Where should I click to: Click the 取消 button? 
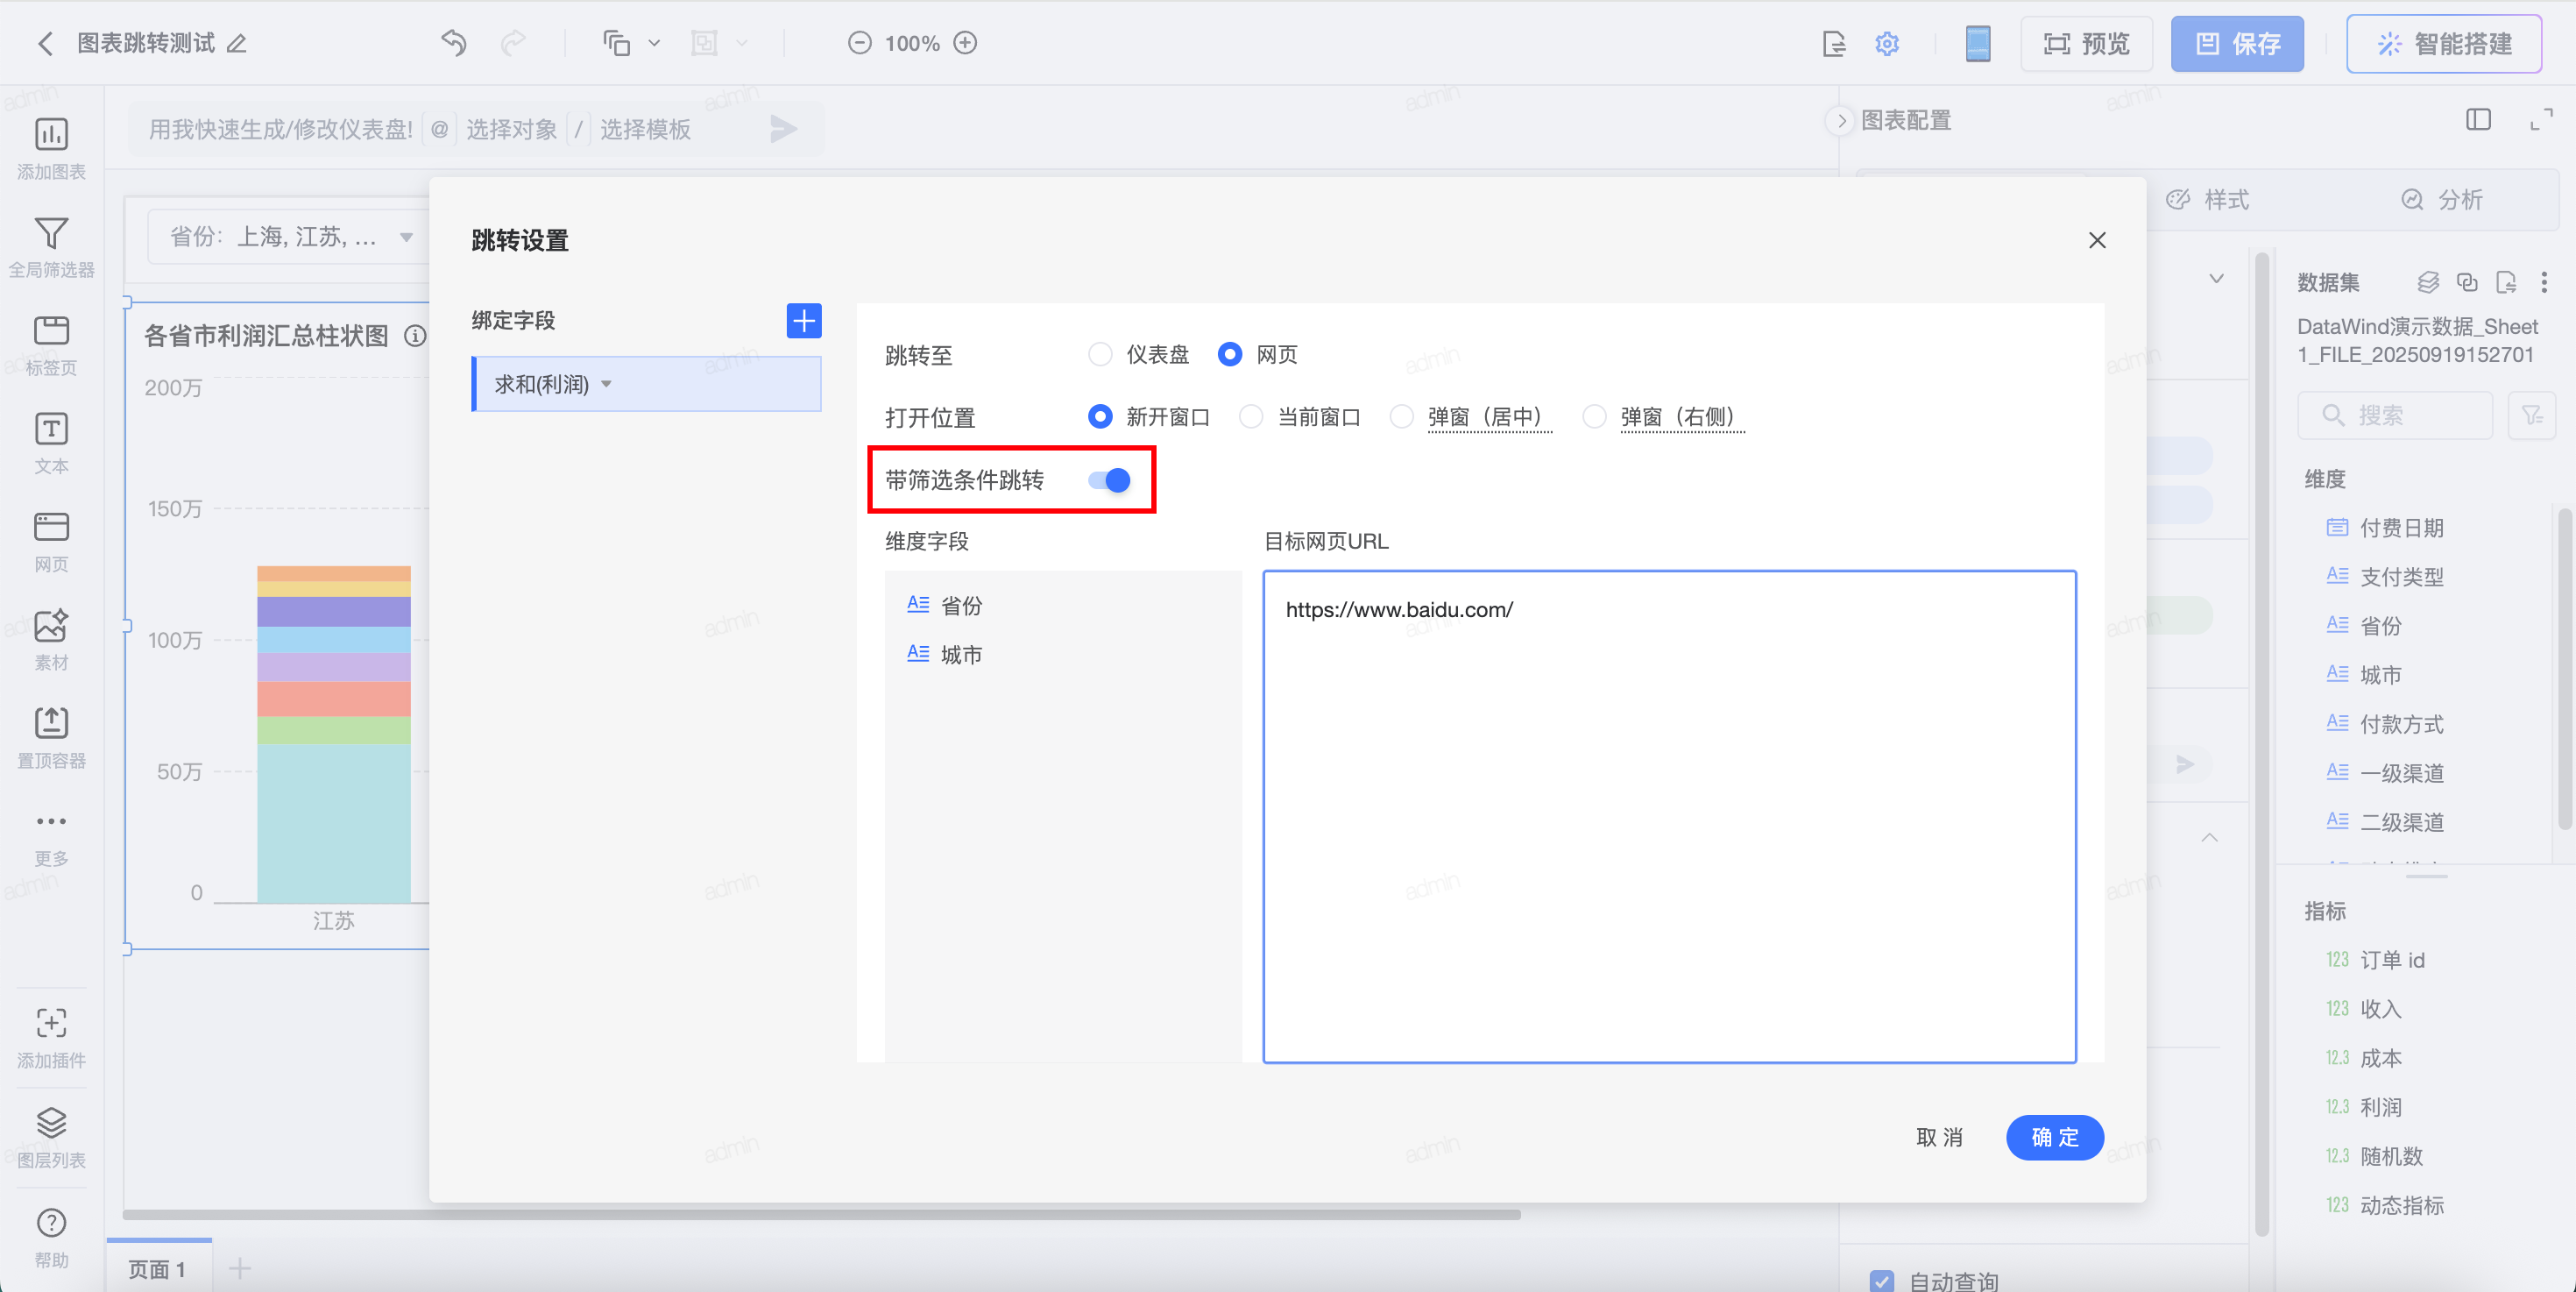click(x=1938, y=1137)
